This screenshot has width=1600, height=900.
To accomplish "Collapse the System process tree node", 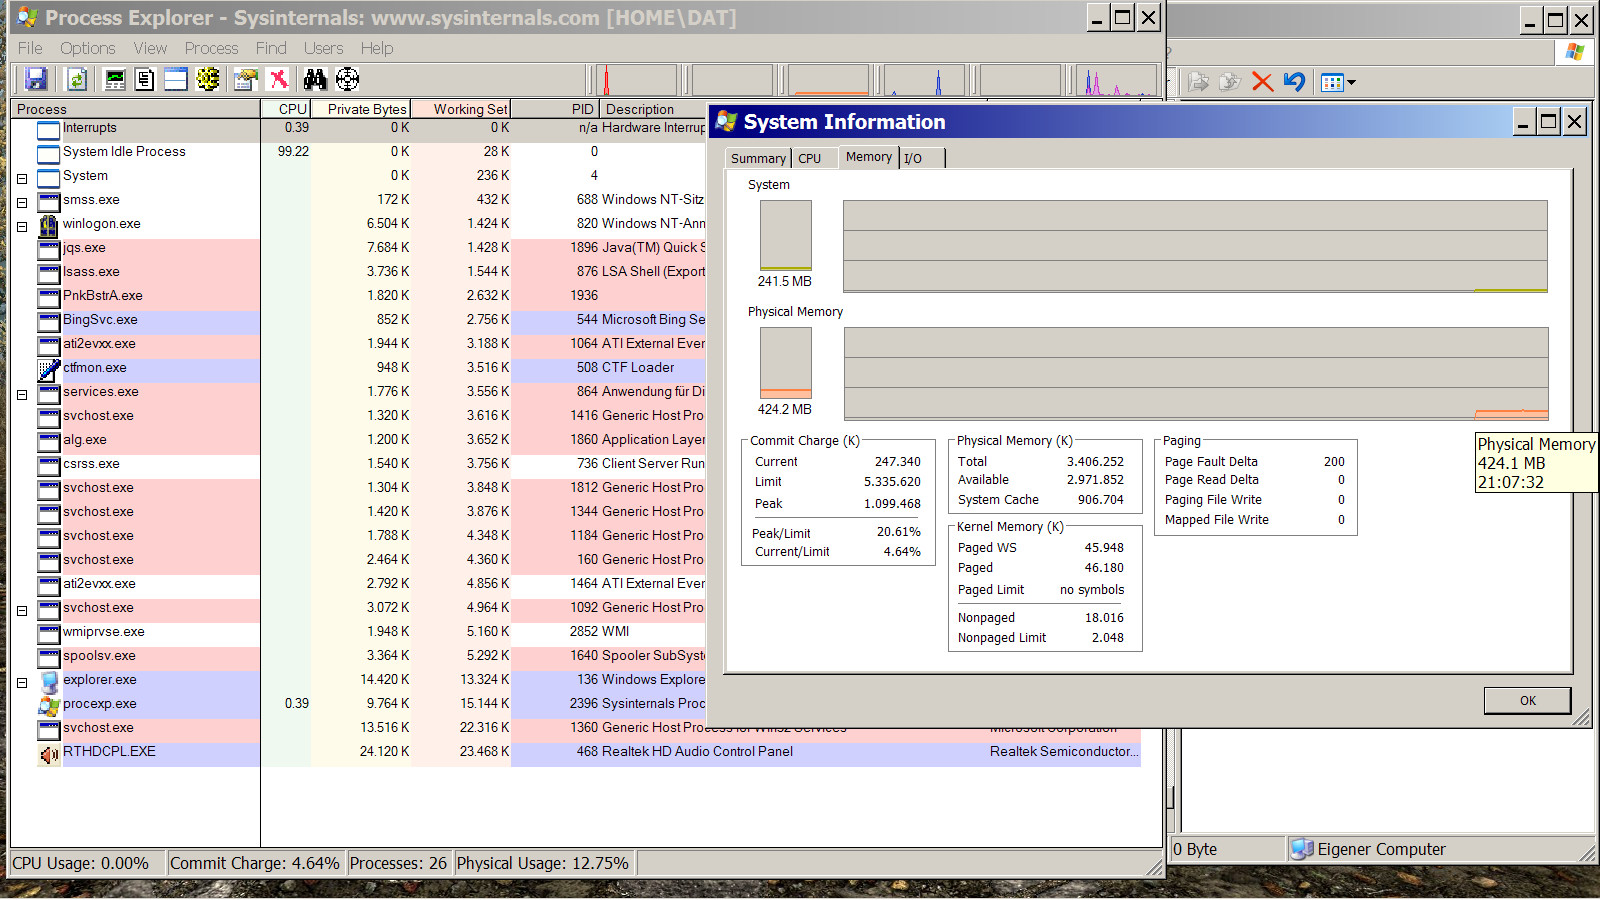I will 22,179.
